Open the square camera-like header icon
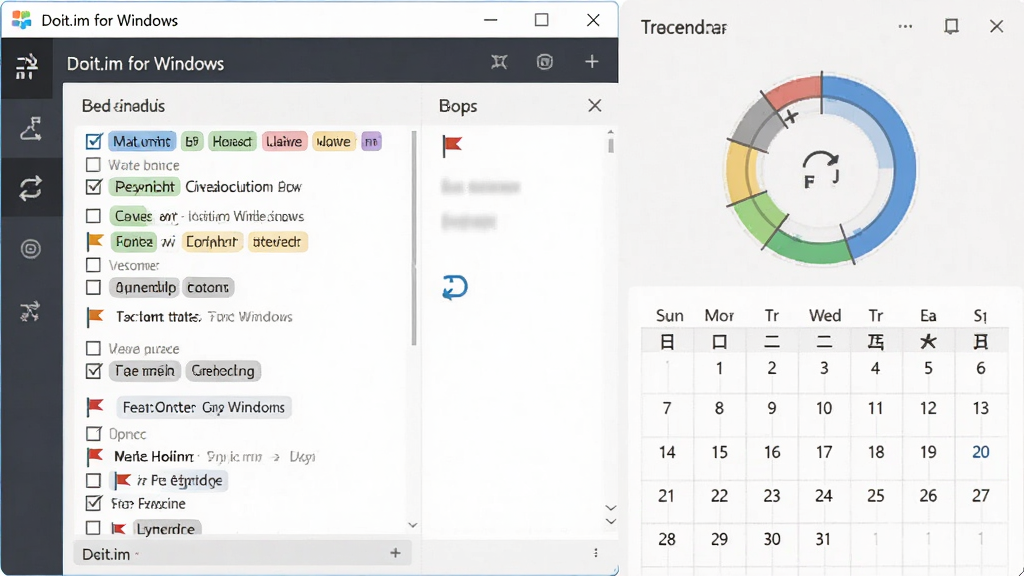This screenshot has width=1024, height=576. [x=545, y=62]
